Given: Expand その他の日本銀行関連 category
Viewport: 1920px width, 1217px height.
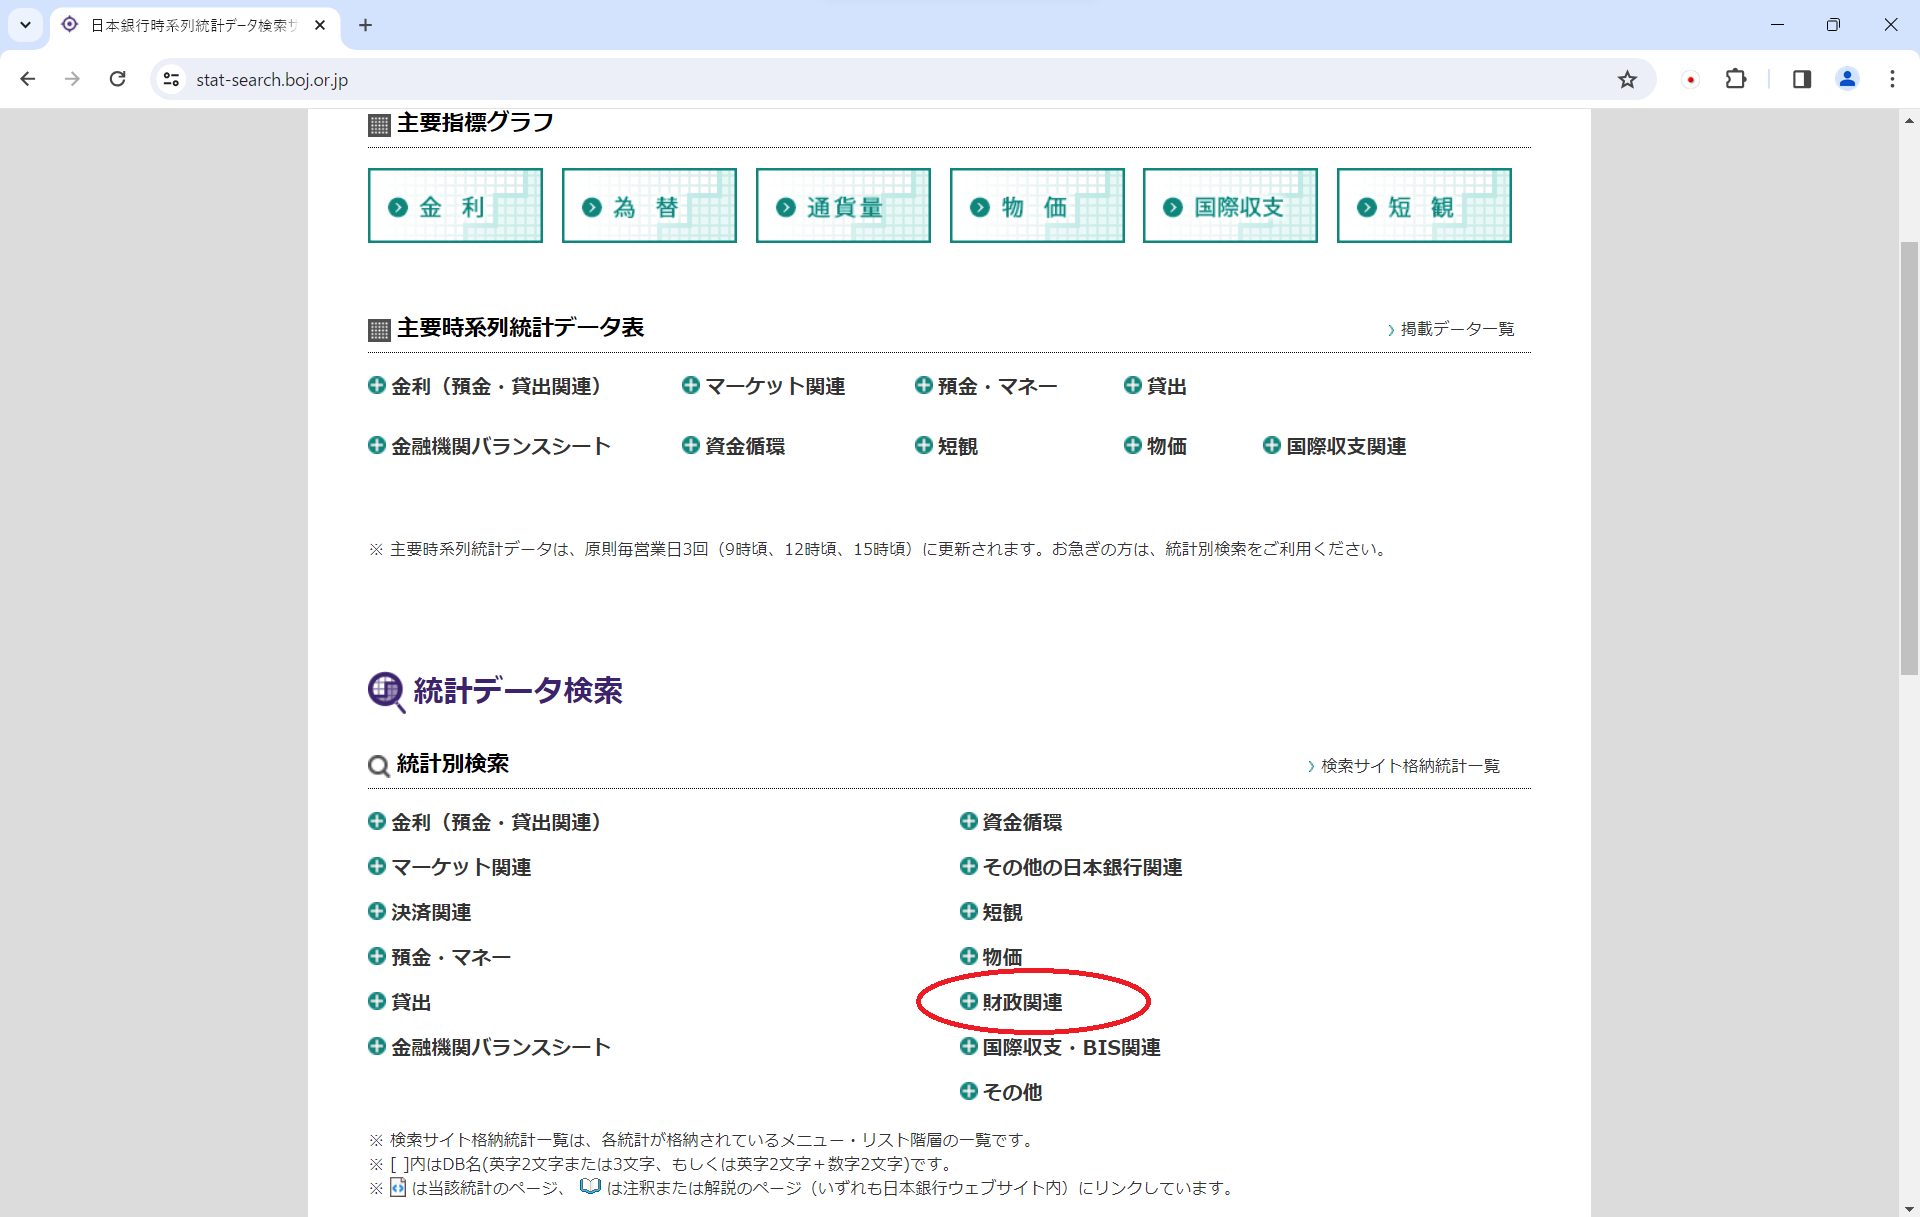Looking at the screenshot, I should pyautogui.click(x=1081, y=867).
